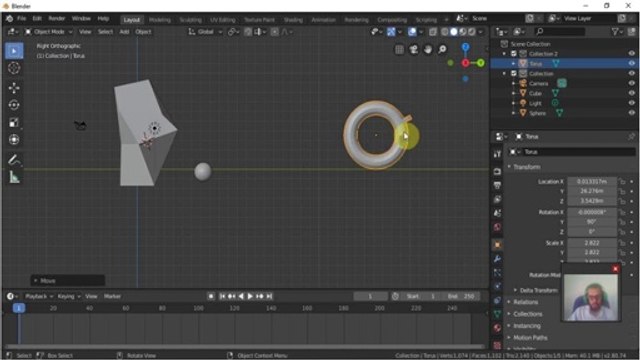This screenshot has width=640, height=360.
Task: Select the Transform tool
Action: point(14,140)
